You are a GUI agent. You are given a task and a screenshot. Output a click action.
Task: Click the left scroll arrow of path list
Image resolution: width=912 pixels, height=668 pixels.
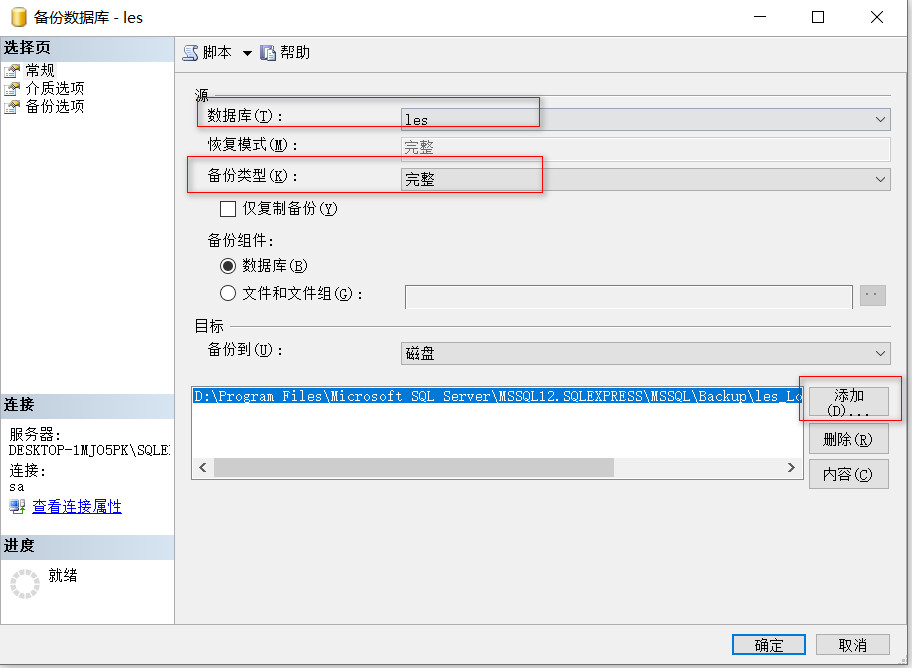click(203, 467)
